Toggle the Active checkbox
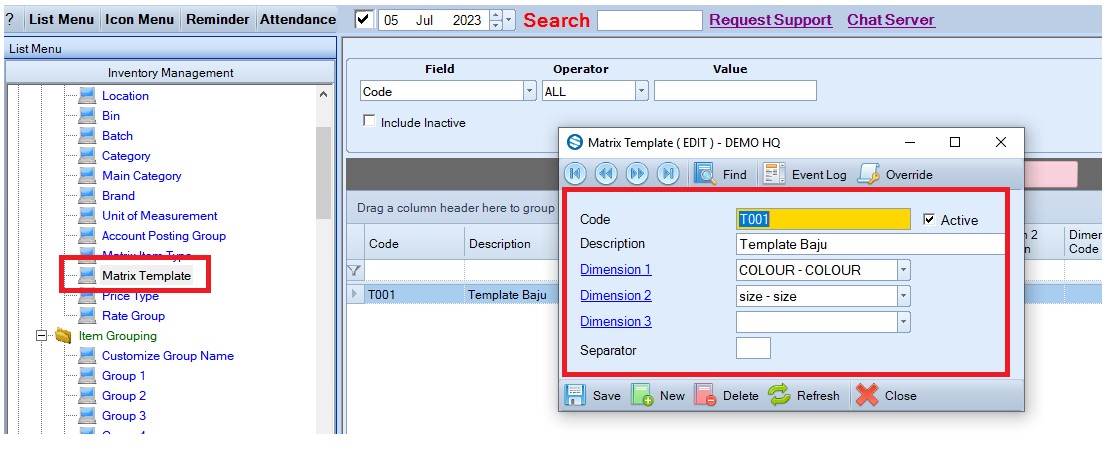 (929, 220)
